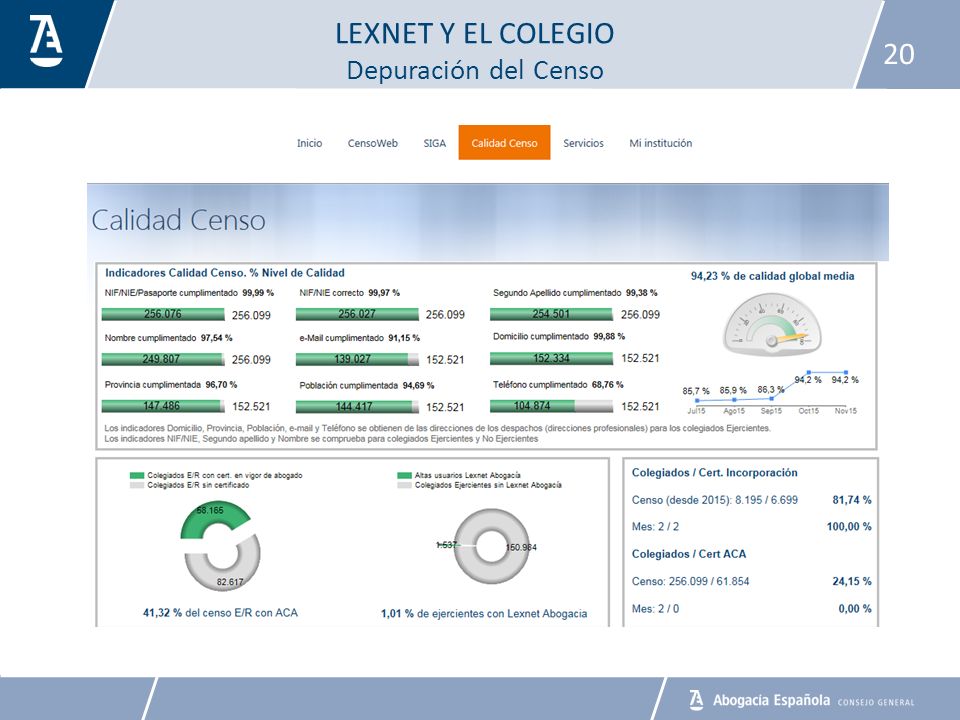The height and width of the screenshot is (720, 960).
Task: Click the orange Calidad Censo tab
Action: [x=504, y=143]
